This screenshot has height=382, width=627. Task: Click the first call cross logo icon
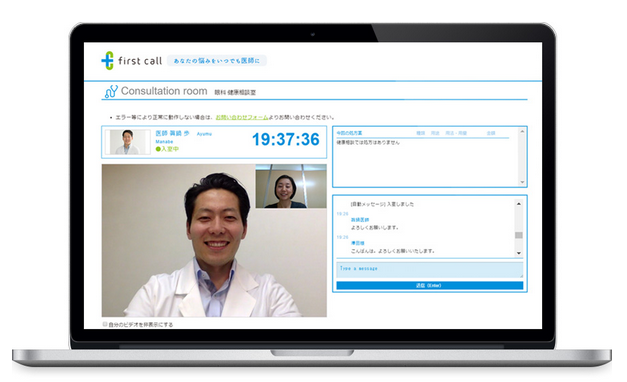[x=108, y=60]
